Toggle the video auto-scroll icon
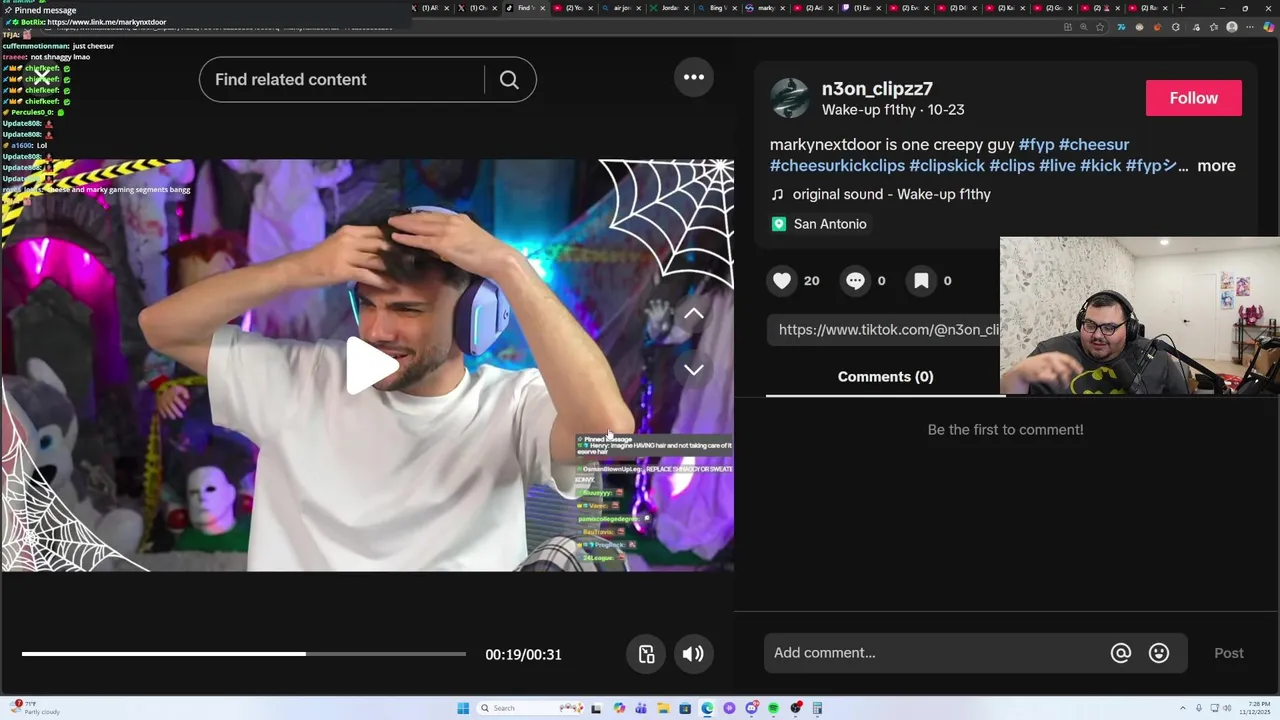 point(647,654)
